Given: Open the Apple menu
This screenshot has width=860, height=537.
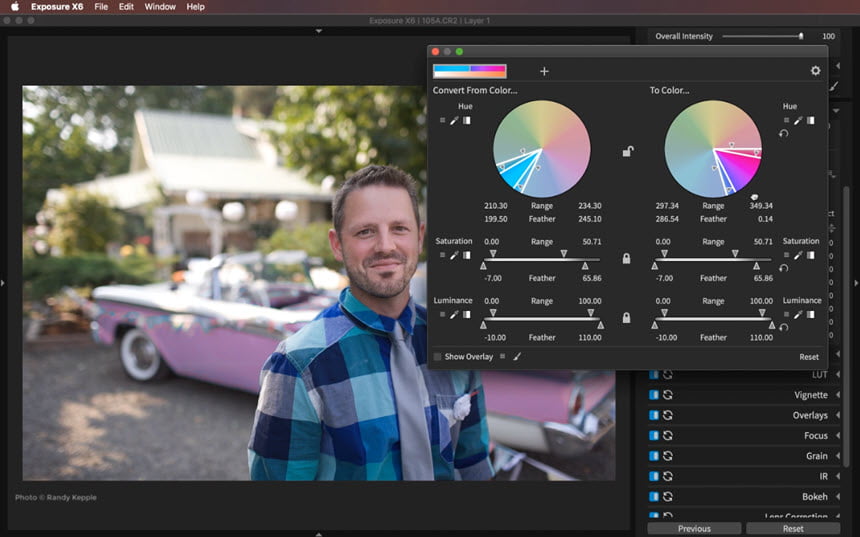Looking at the screenshot, I should coord(15,7).
